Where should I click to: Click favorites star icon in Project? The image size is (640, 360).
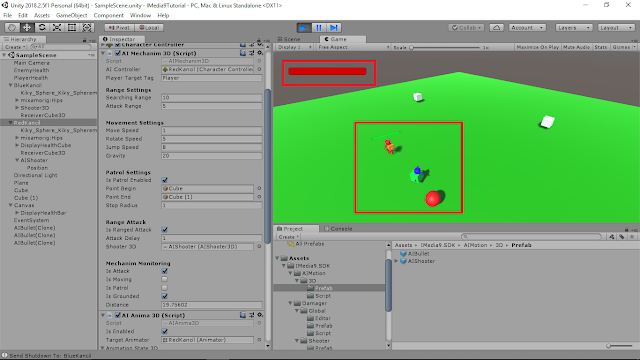(632, 237)
